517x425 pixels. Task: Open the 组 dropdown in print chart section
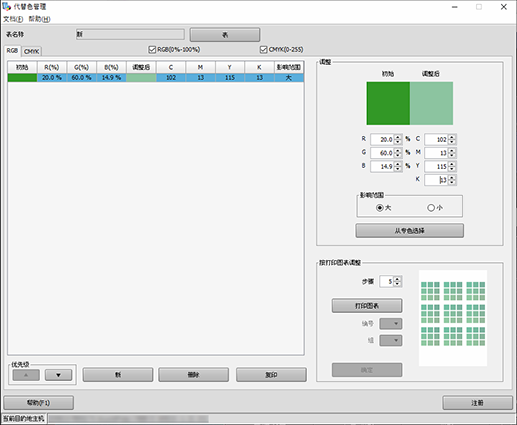[x=391, y=340]
